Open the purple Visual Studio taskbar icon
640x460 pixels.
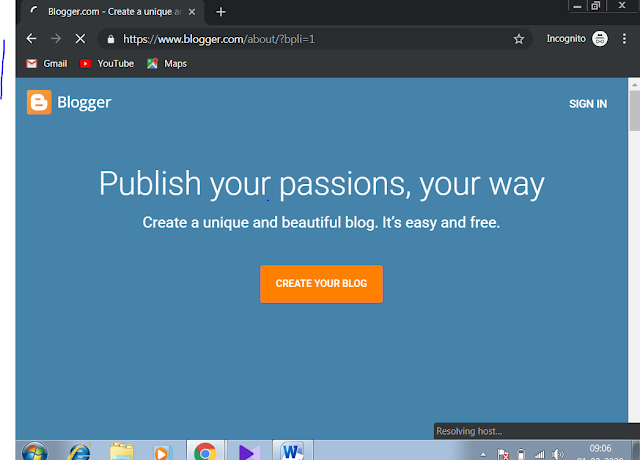click(249, 452)
